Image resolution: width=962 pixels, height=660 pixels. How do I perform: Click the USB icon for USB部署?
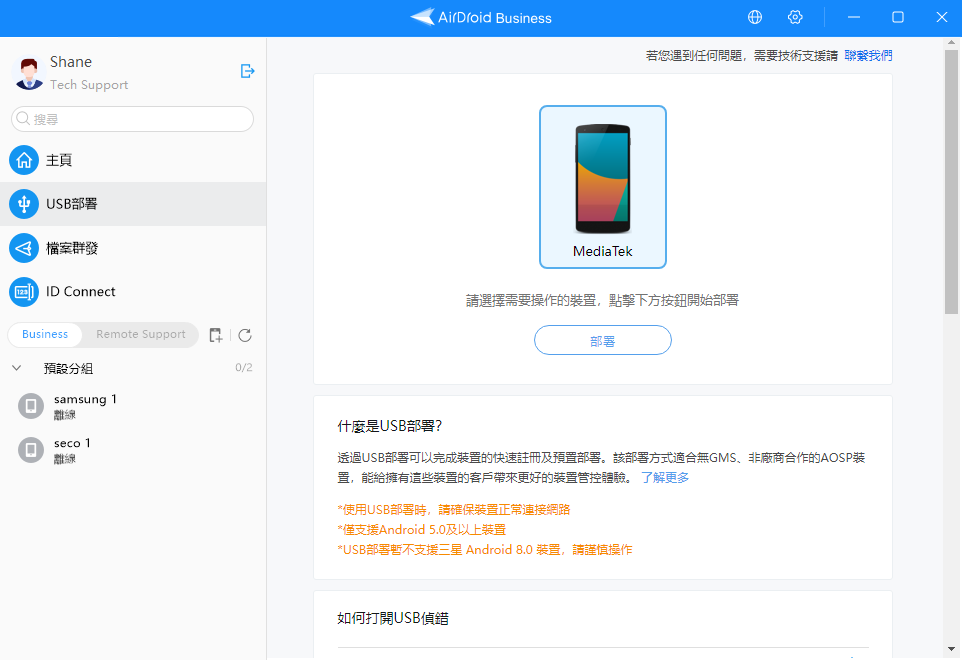24,204
